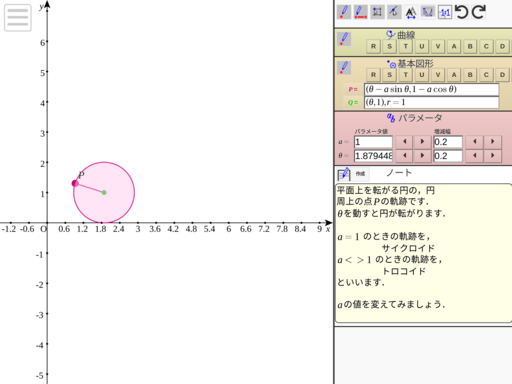Increase θ step size with right arrow
512x384 pixels.
coord(492,156)
